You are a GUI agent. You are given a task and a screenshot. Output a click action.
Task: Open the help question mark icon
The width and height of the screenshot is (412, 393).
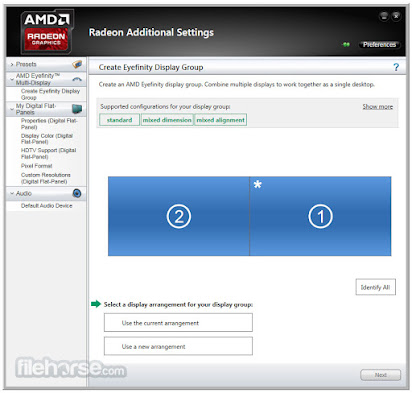pyautogui.click(x=396, y=67)
